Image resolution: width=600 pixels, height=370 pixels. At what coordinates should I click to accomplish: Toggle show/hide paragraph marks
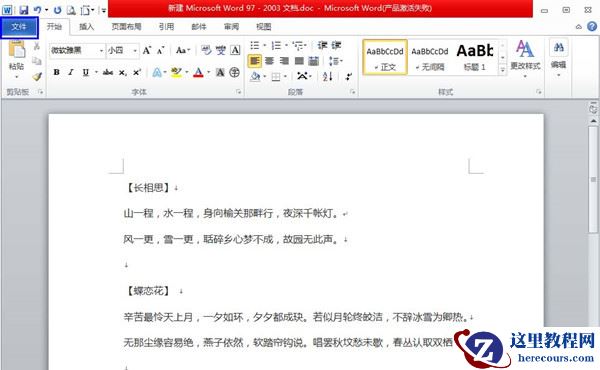(348, 77)
